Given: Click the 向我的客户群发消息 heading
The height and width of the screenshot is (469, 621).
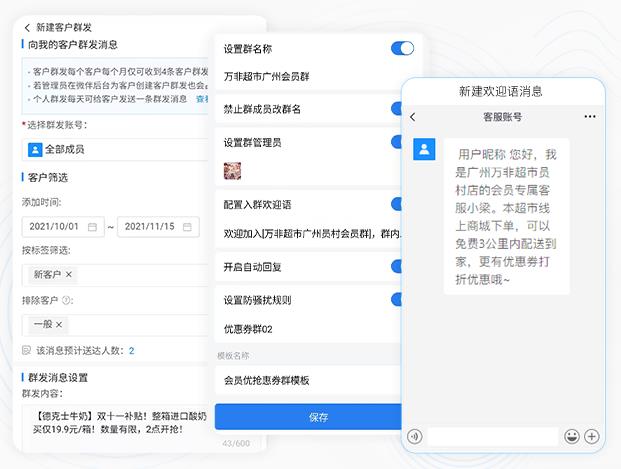Looking at the screenshot, I should pos(73,45).
